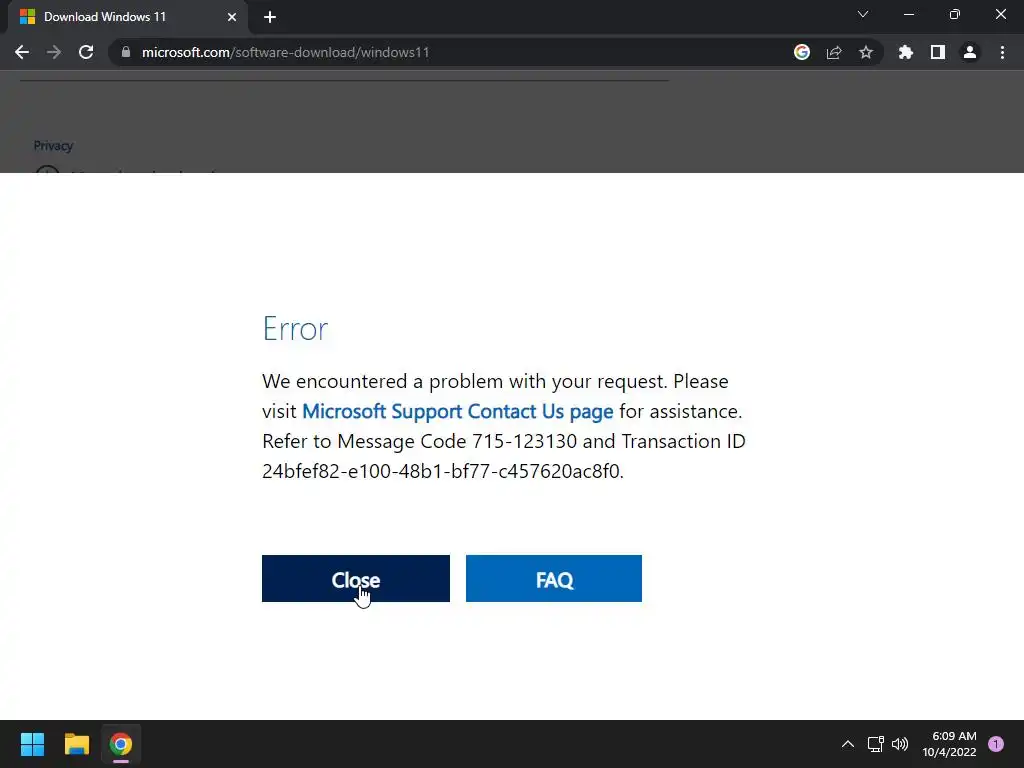Share this page icon
Image resolution: width=1024 pixels, height=768 pixels.
pyautogui.click(x=834, y=52)
